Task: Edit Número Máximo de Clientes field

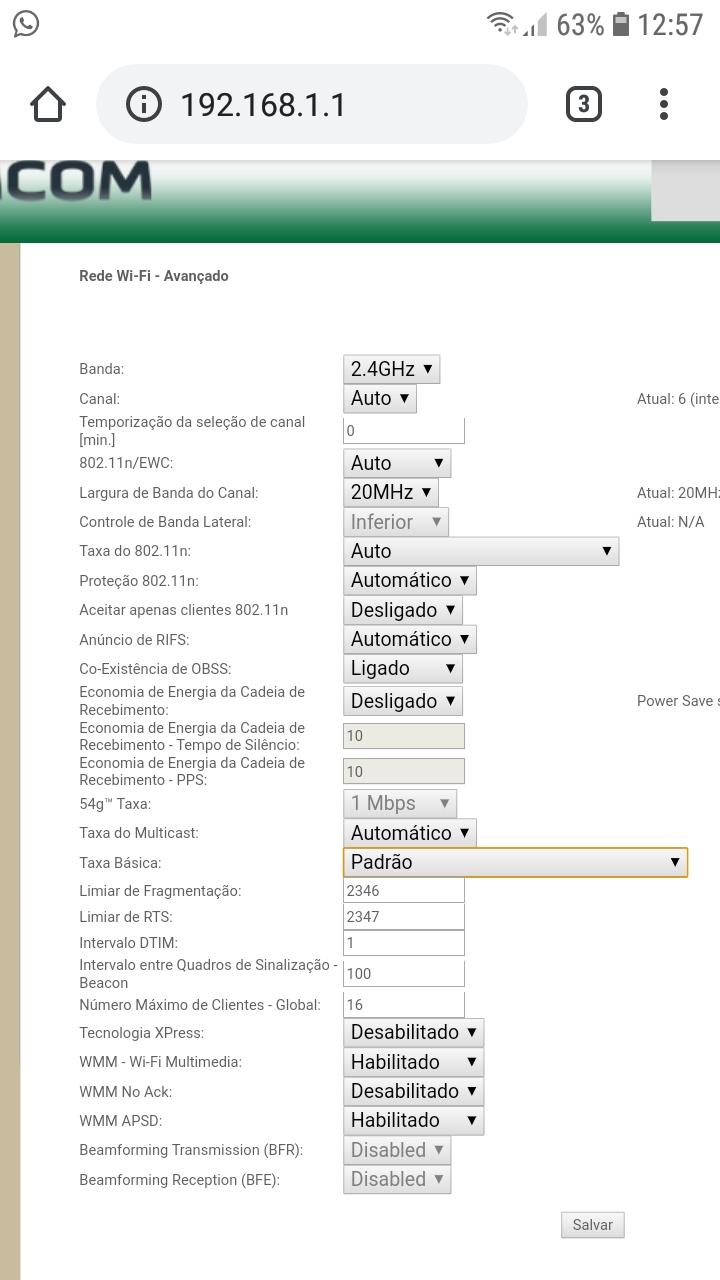Action: coord(404,1004)
